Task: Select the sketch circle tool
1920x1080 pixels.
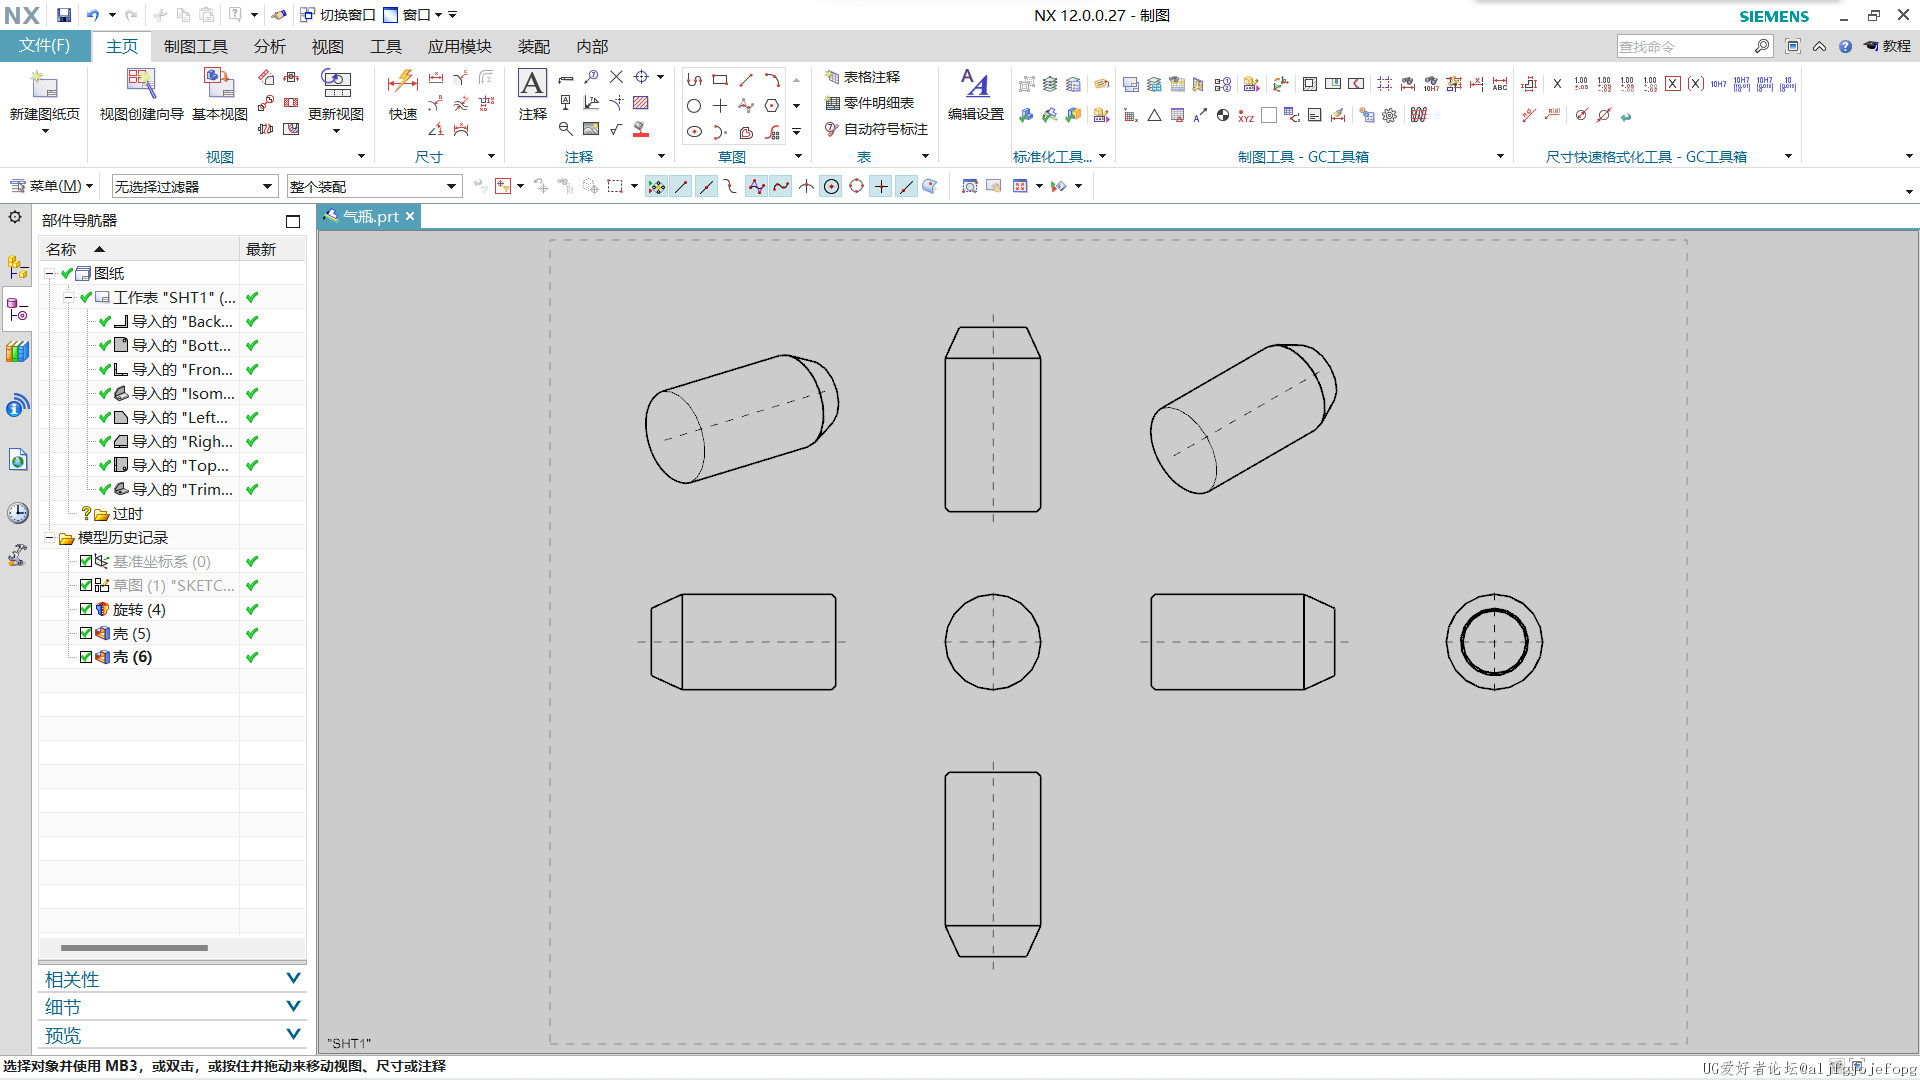Action: pos(694,105)
